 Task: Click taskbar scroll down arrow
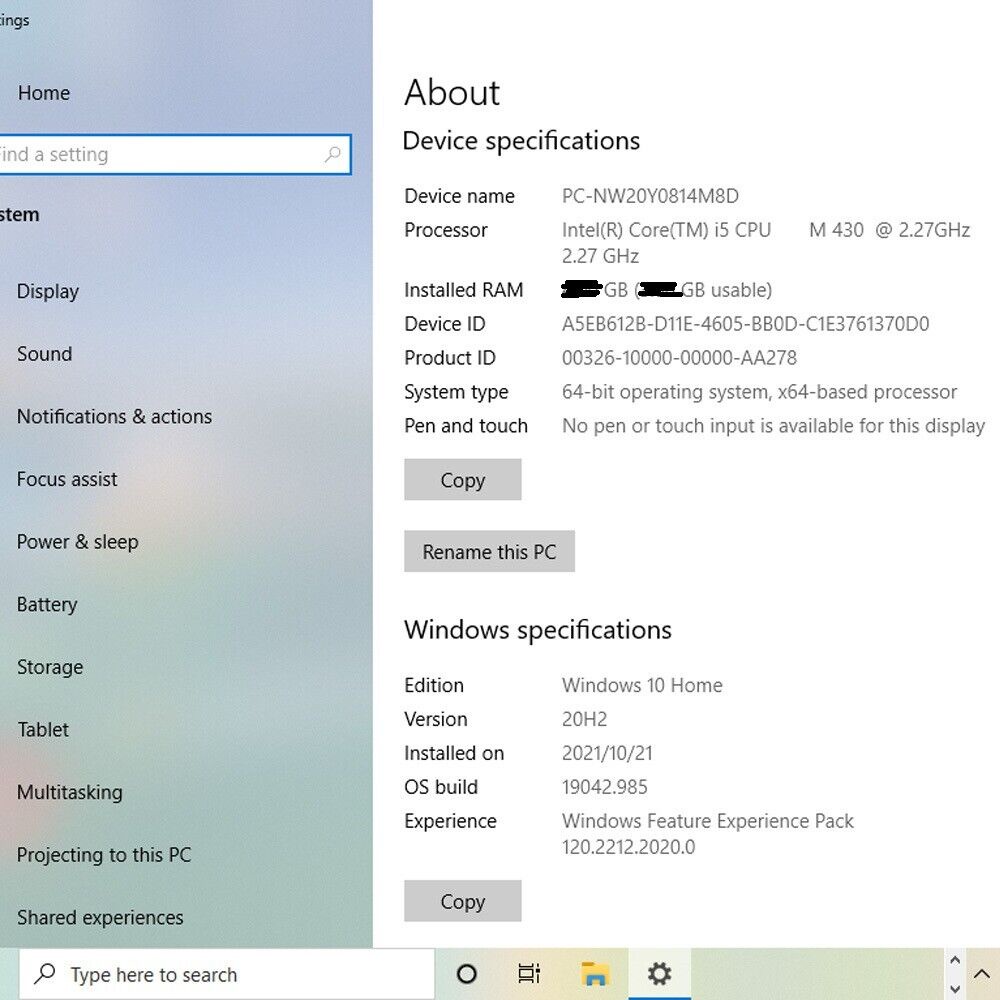955,989
